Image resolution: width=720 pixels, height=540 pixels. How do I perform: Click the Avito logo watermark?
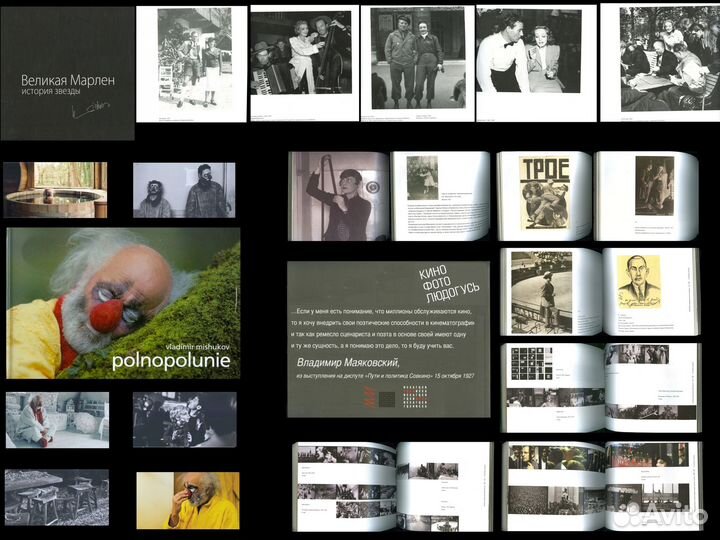(x=660, y=514)
